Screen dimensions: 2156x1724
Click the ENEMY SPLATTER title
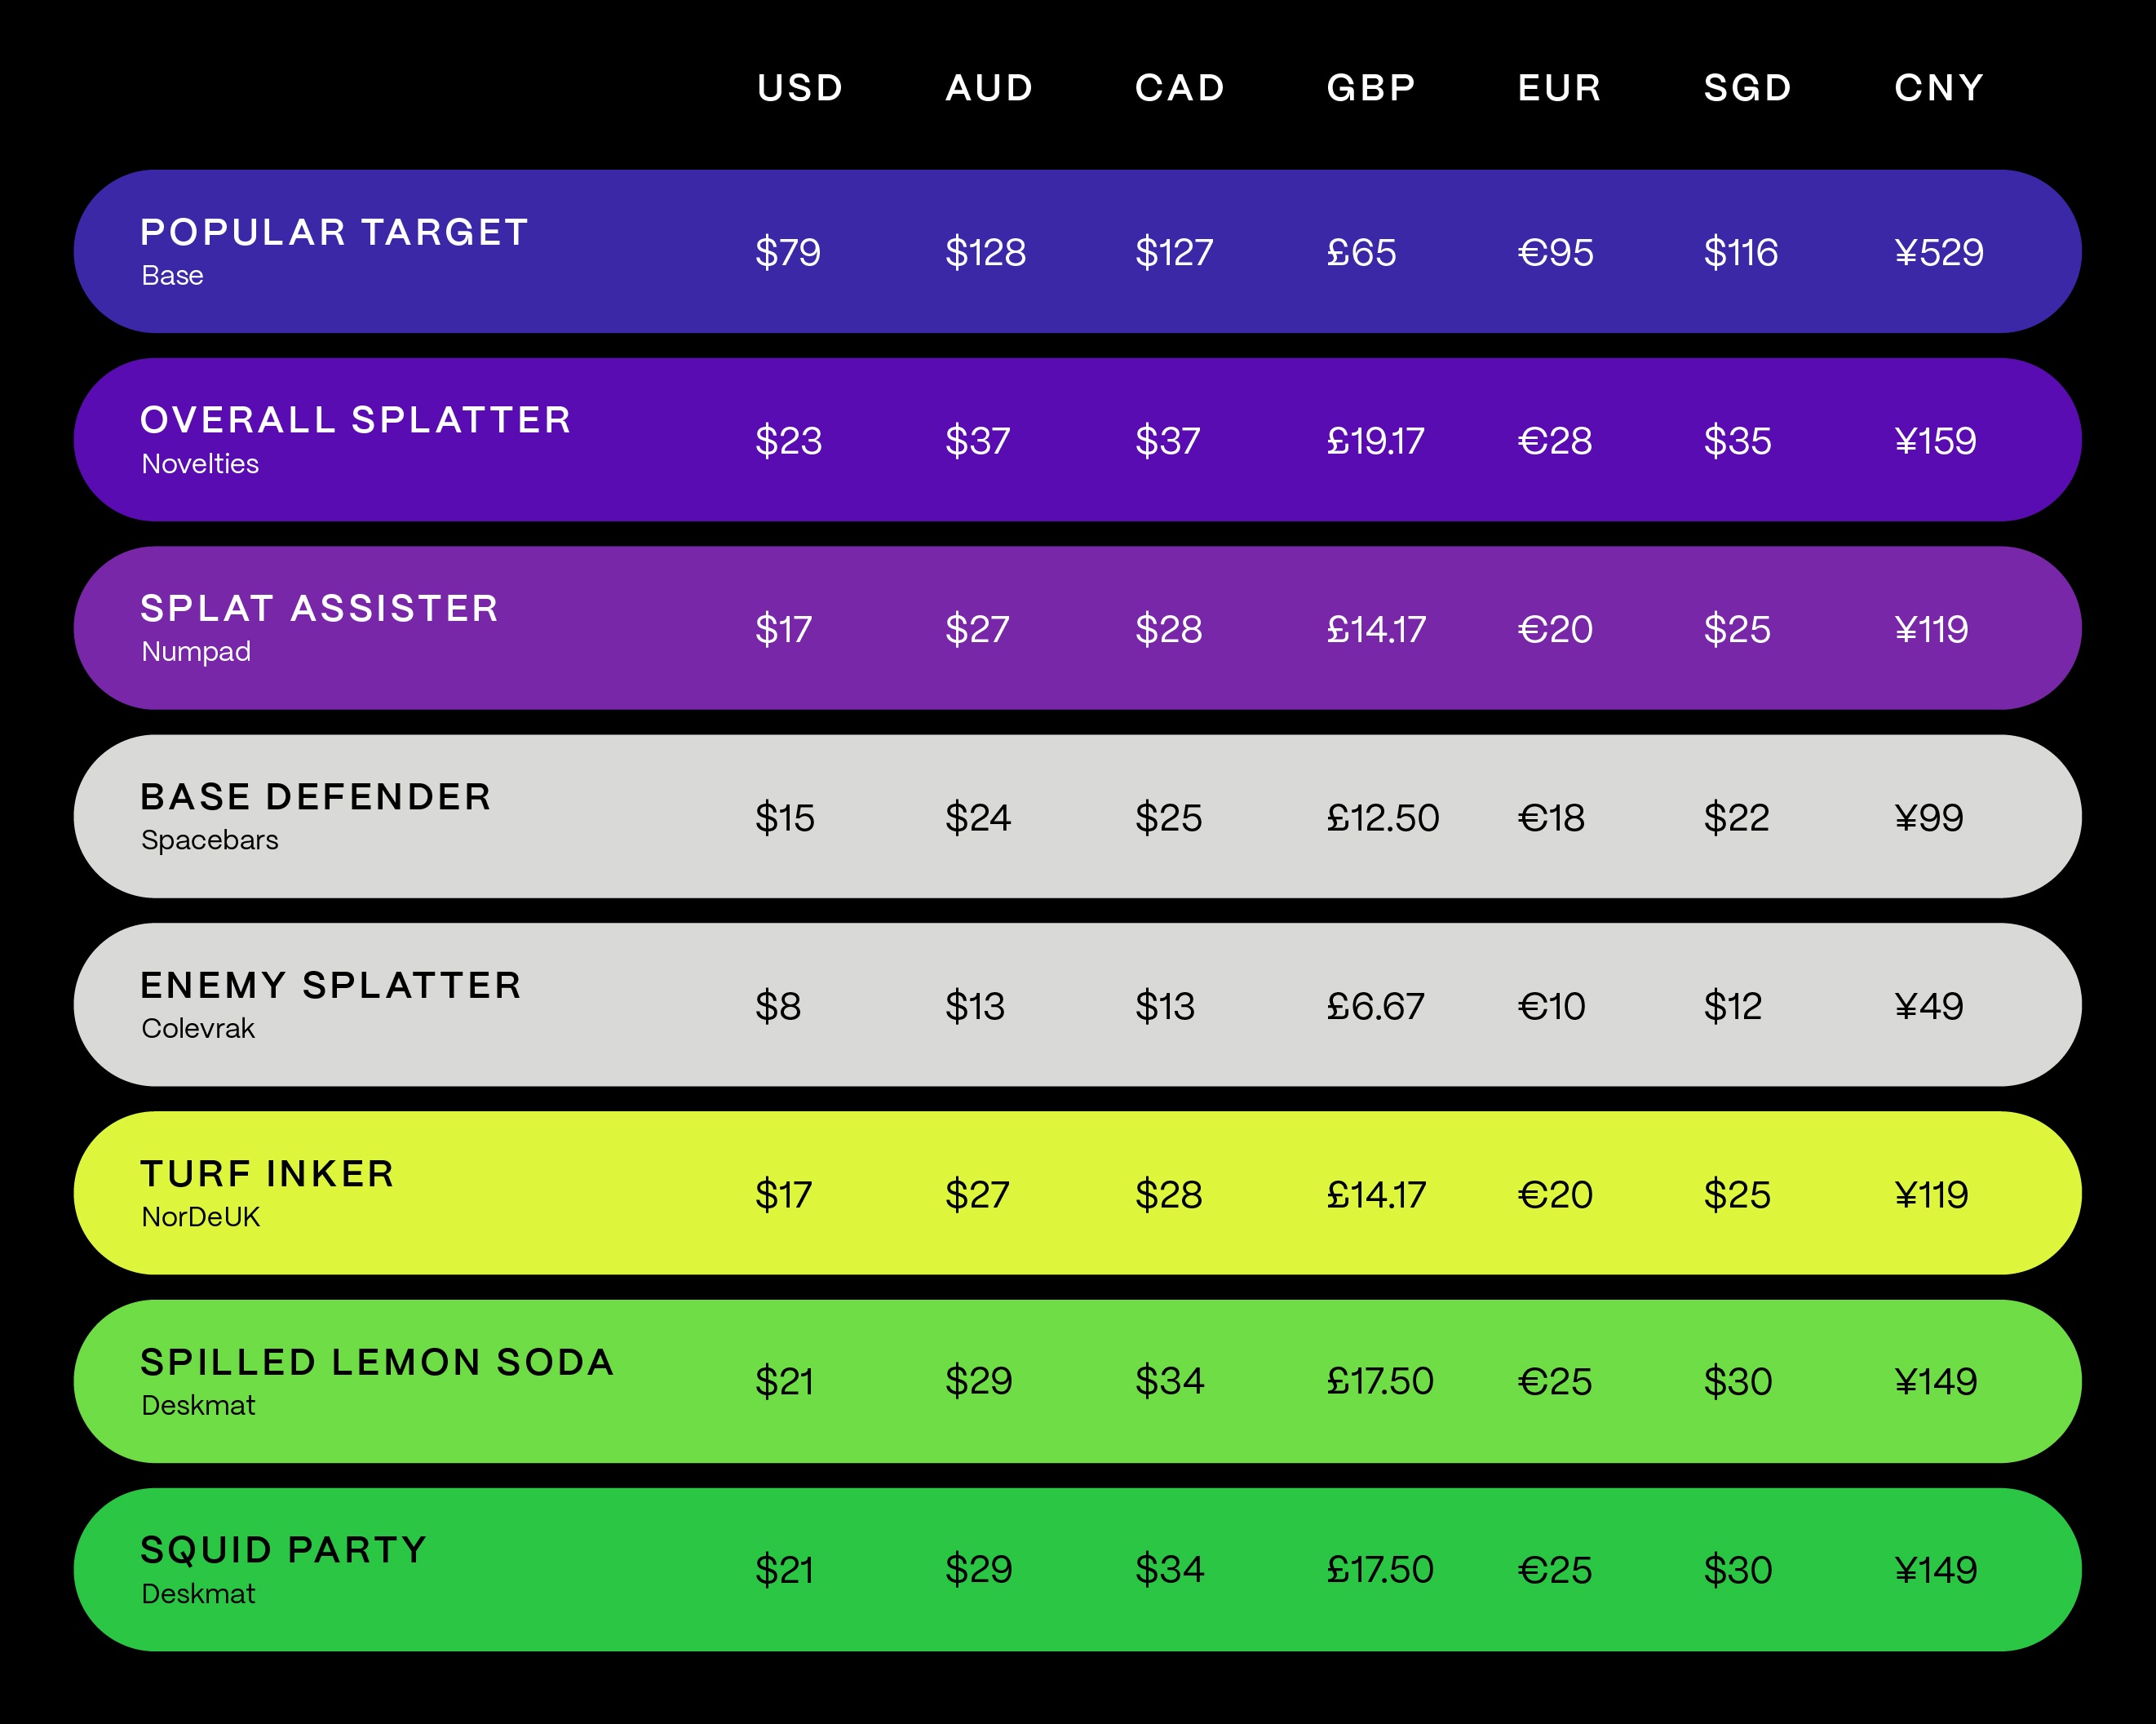(331, 985)
